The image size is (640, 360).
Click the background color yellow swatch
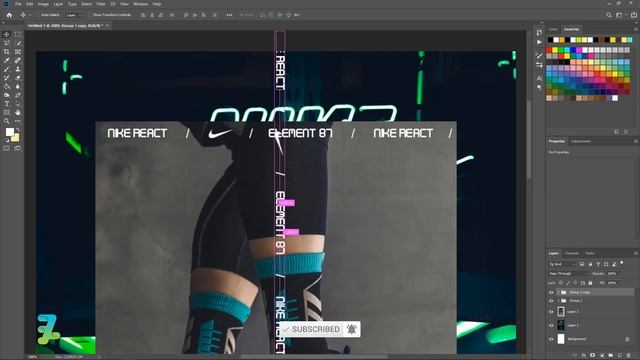pyautogui.click(x=15, y=138)
